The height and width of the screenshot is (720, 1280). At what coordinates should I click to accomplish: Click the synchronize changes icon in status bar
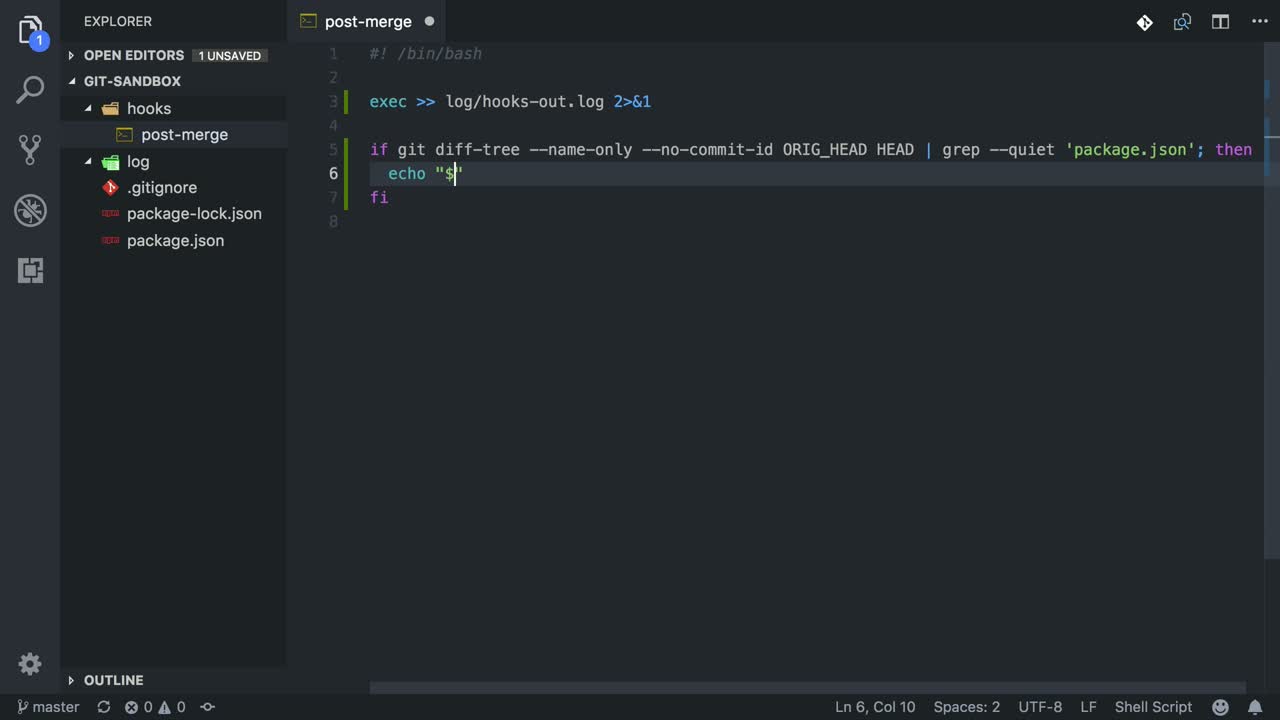[103, 707]
